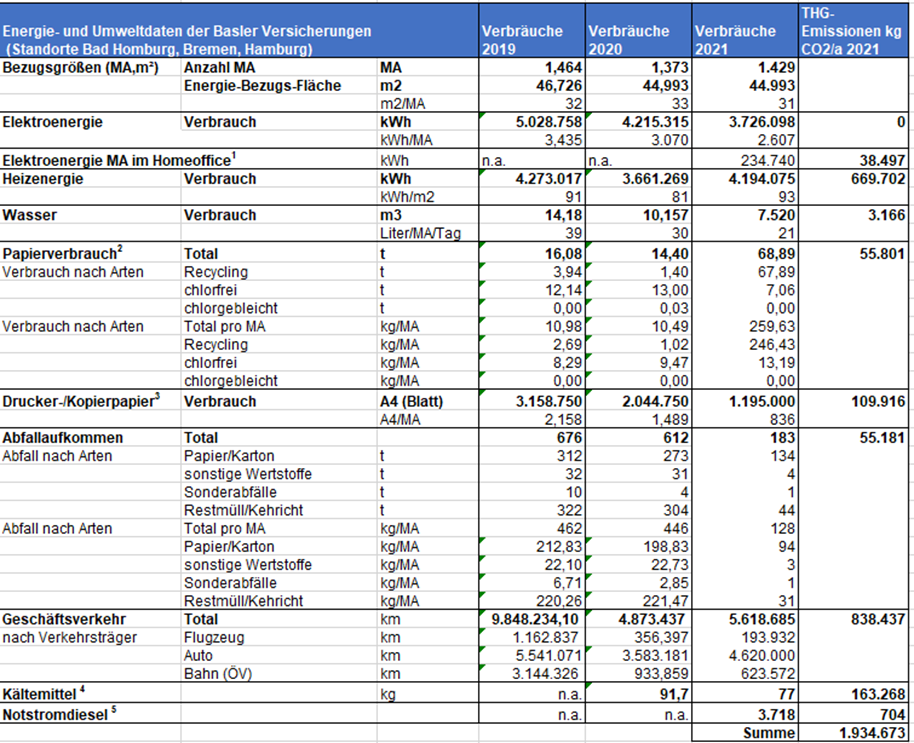This screenshot has height=743, width=914.
Task: Click the heating emissions value 669.702
Action: (878, 178)
